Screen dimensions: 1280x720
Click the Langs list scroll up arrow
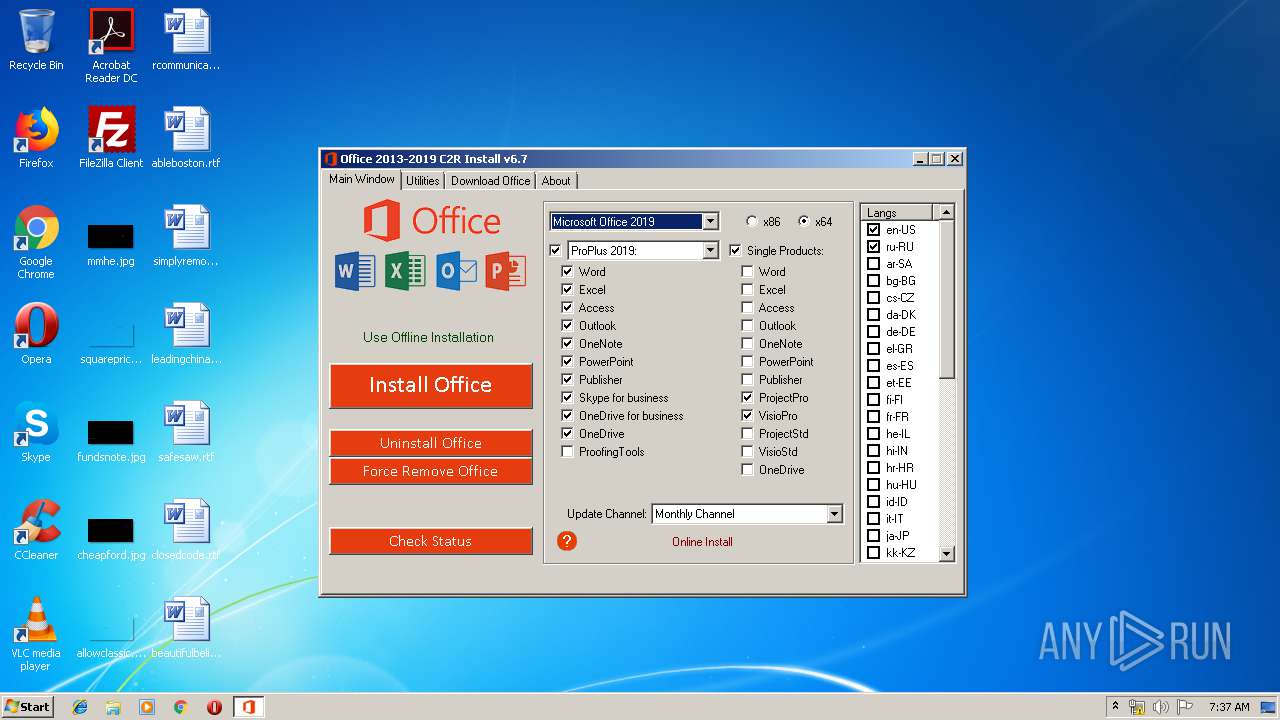pyautogui.click(x=946, y=212)
